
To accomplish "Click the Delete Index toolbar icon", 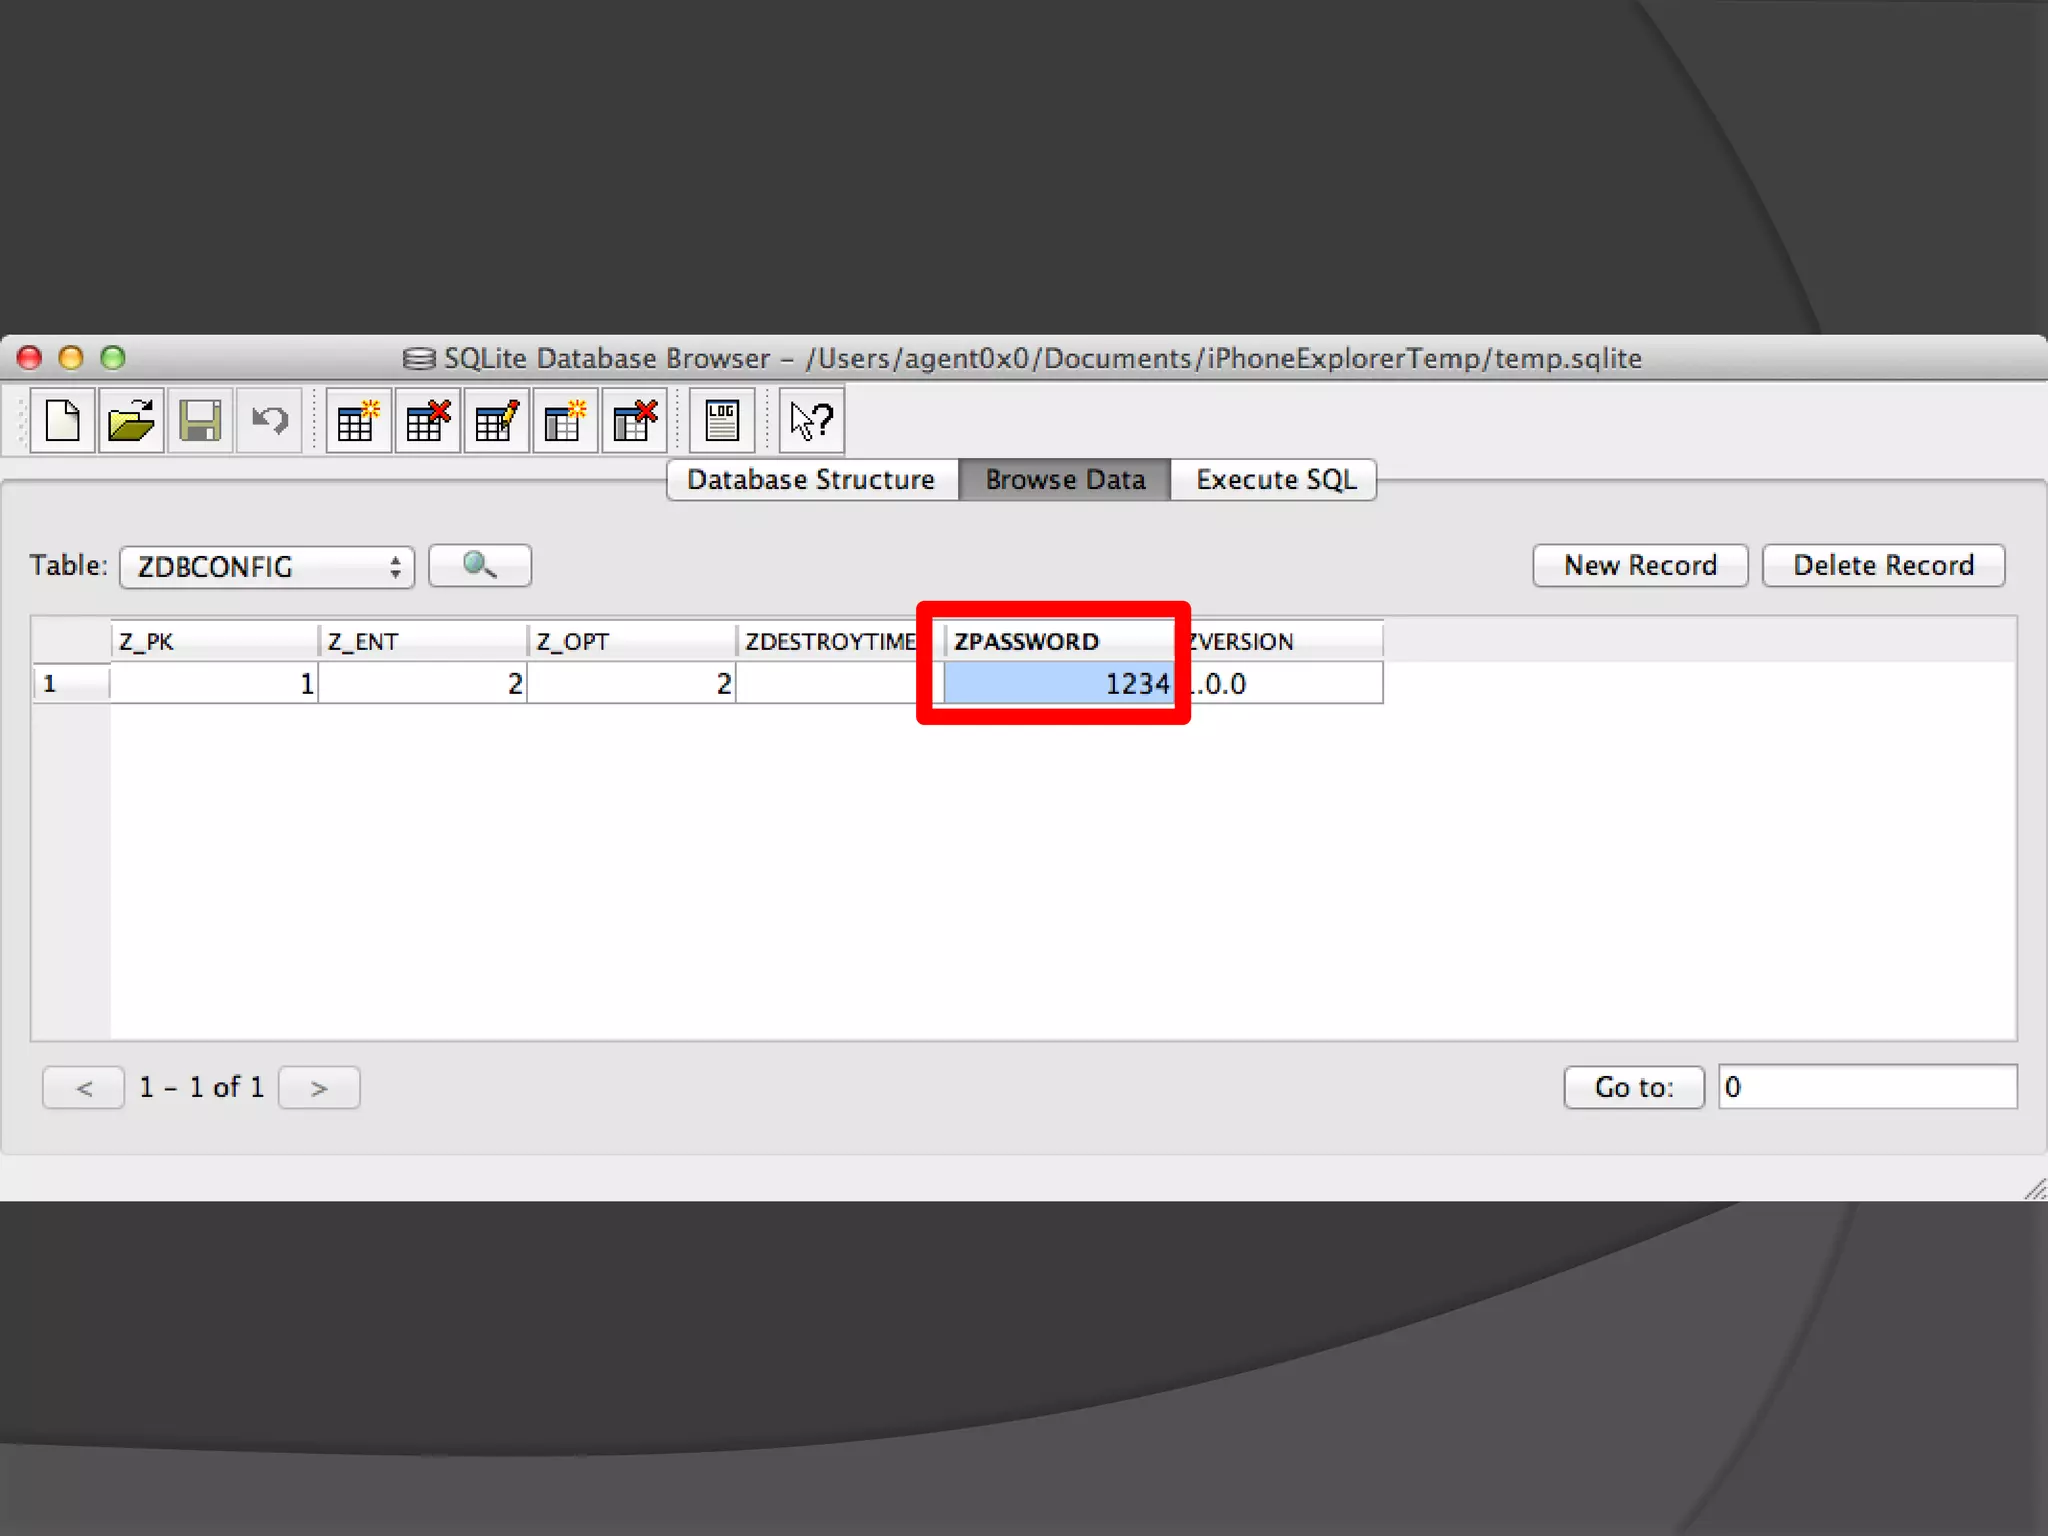I will (634, 421).
